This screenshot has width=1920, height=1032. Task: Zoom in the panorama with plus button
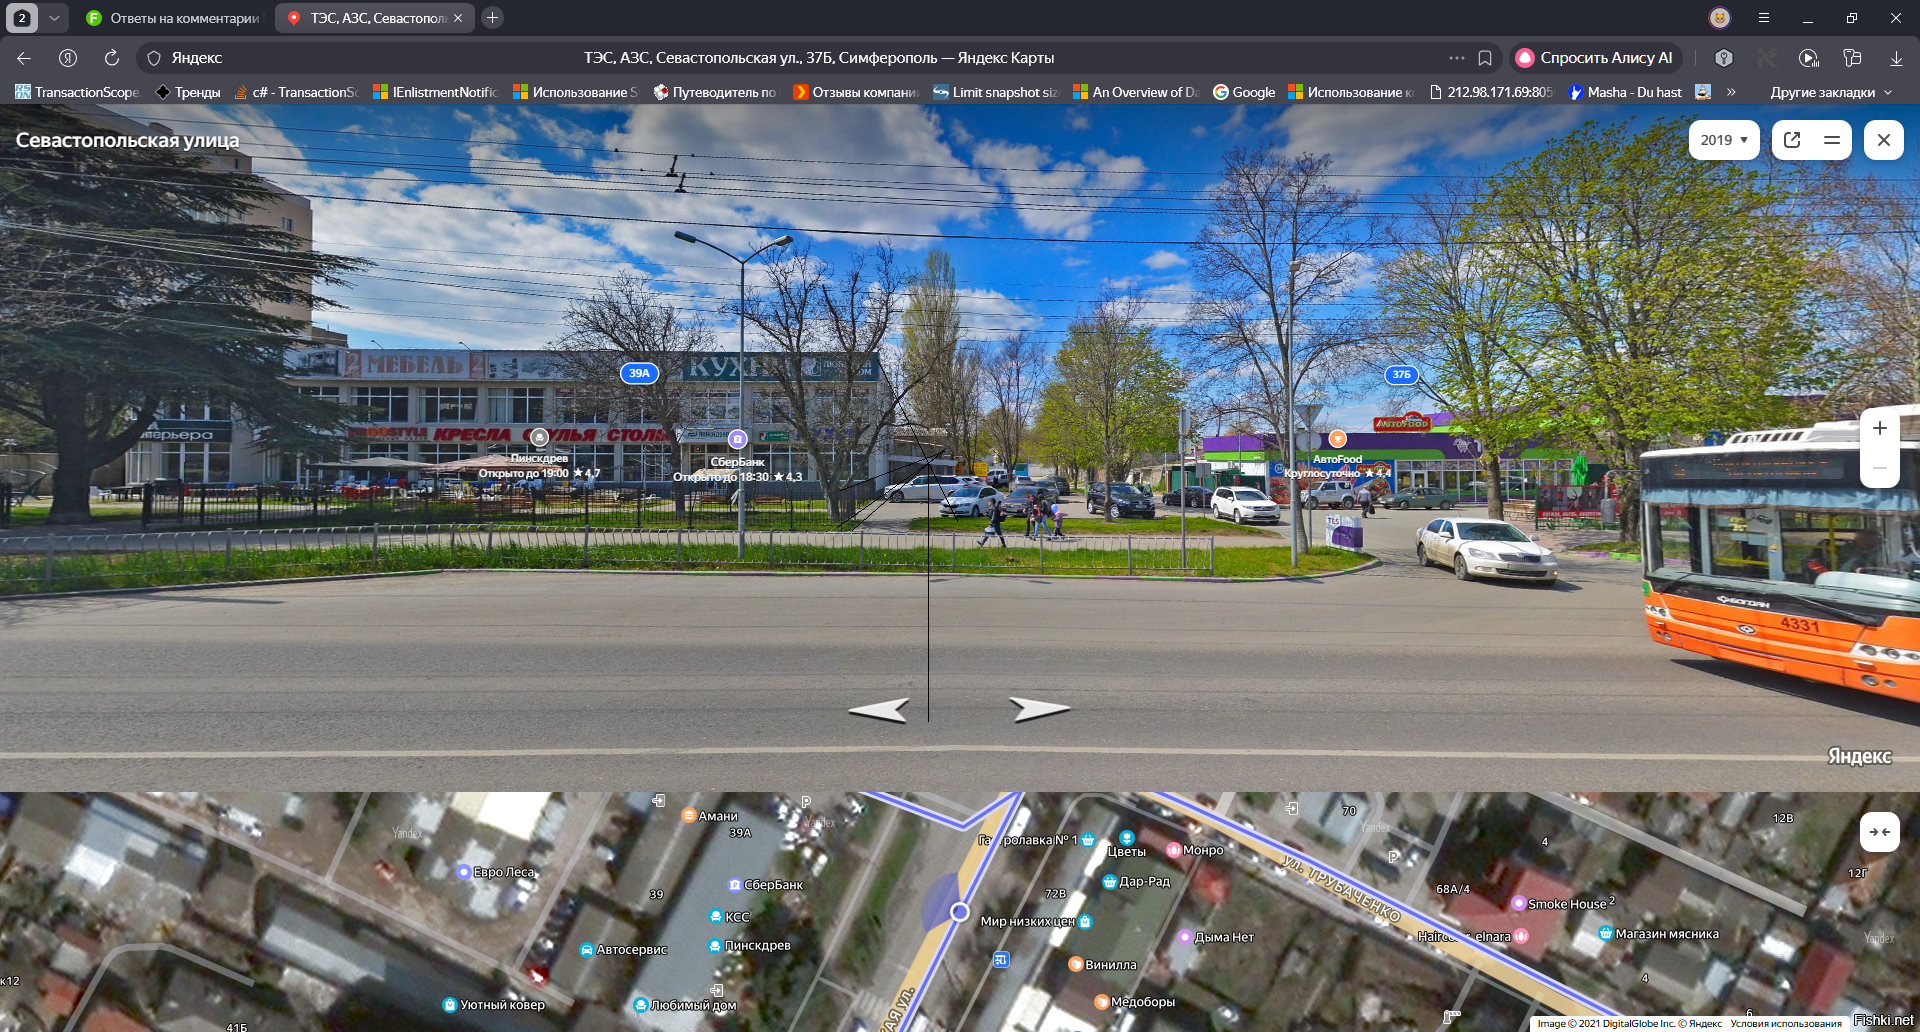tap(1880, 428)
